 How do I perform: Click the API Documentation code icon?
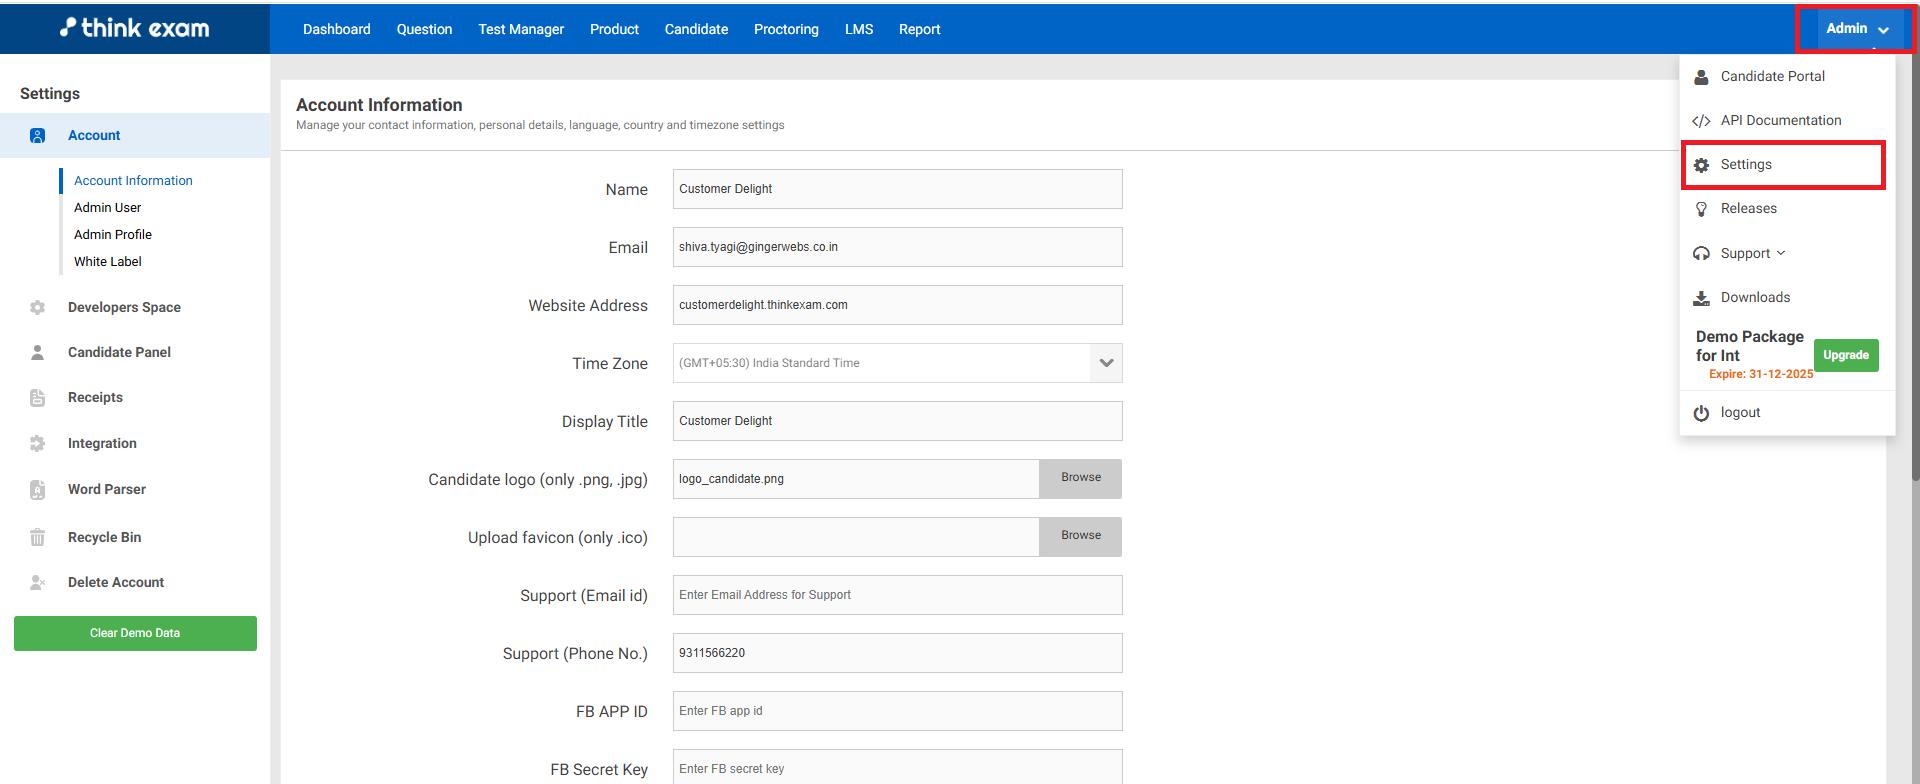(x=1701, y=121)
